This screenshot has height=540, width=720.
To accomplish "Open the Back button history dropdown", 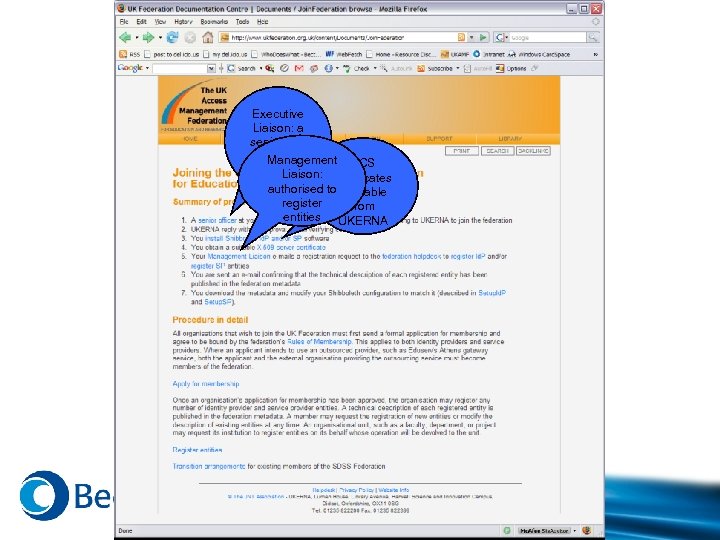I will 137,38.
